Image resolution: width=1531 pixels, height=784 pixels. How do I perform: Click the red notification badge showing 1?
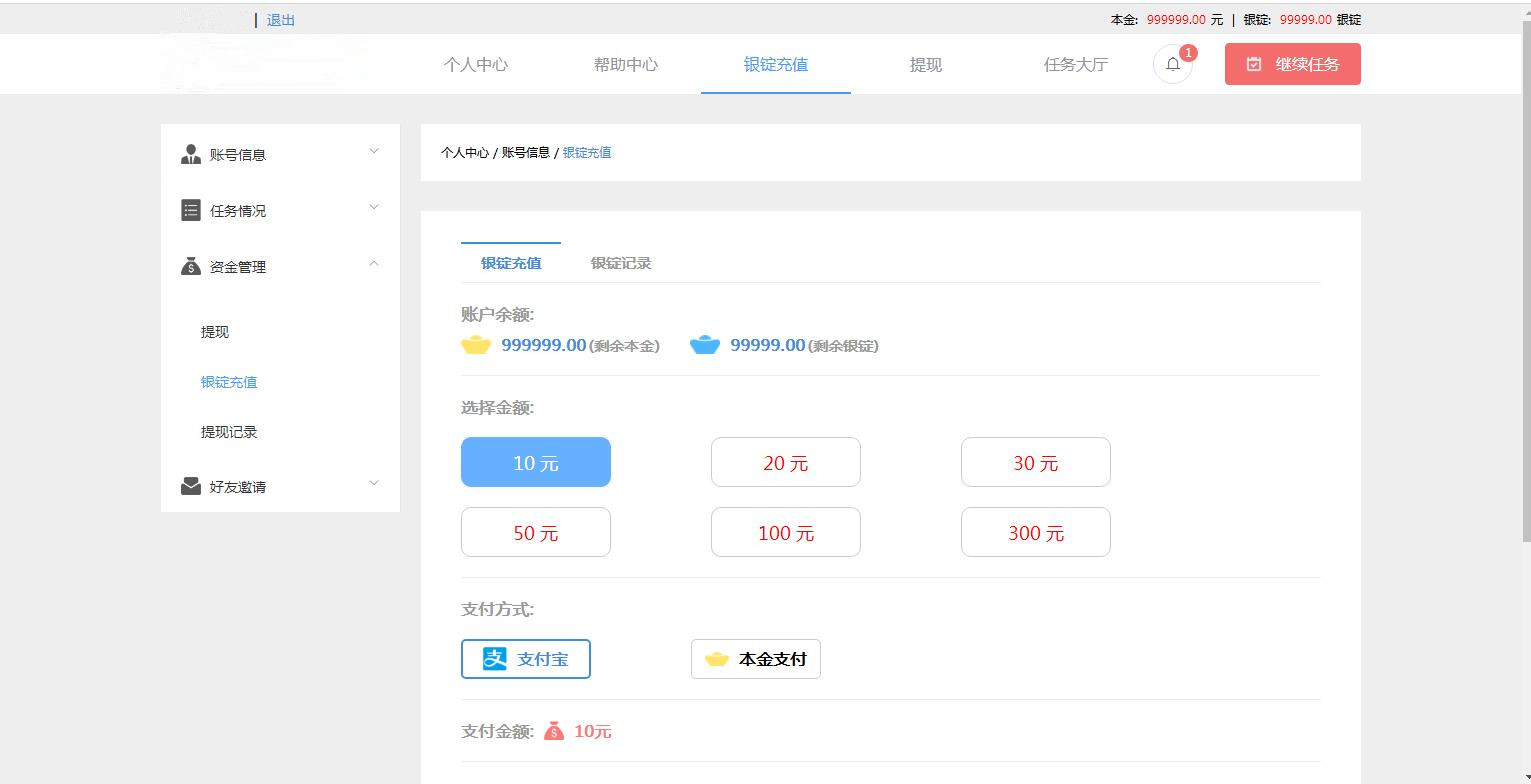[x=1188, y=53]
